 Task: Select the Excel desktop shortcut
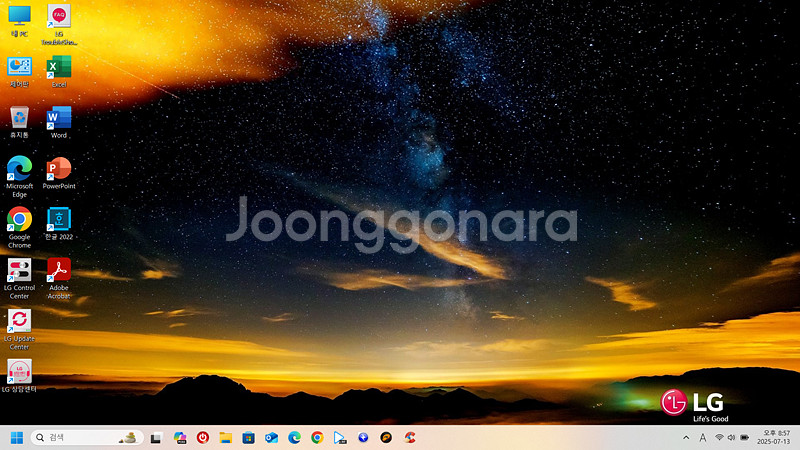(59, 71)
